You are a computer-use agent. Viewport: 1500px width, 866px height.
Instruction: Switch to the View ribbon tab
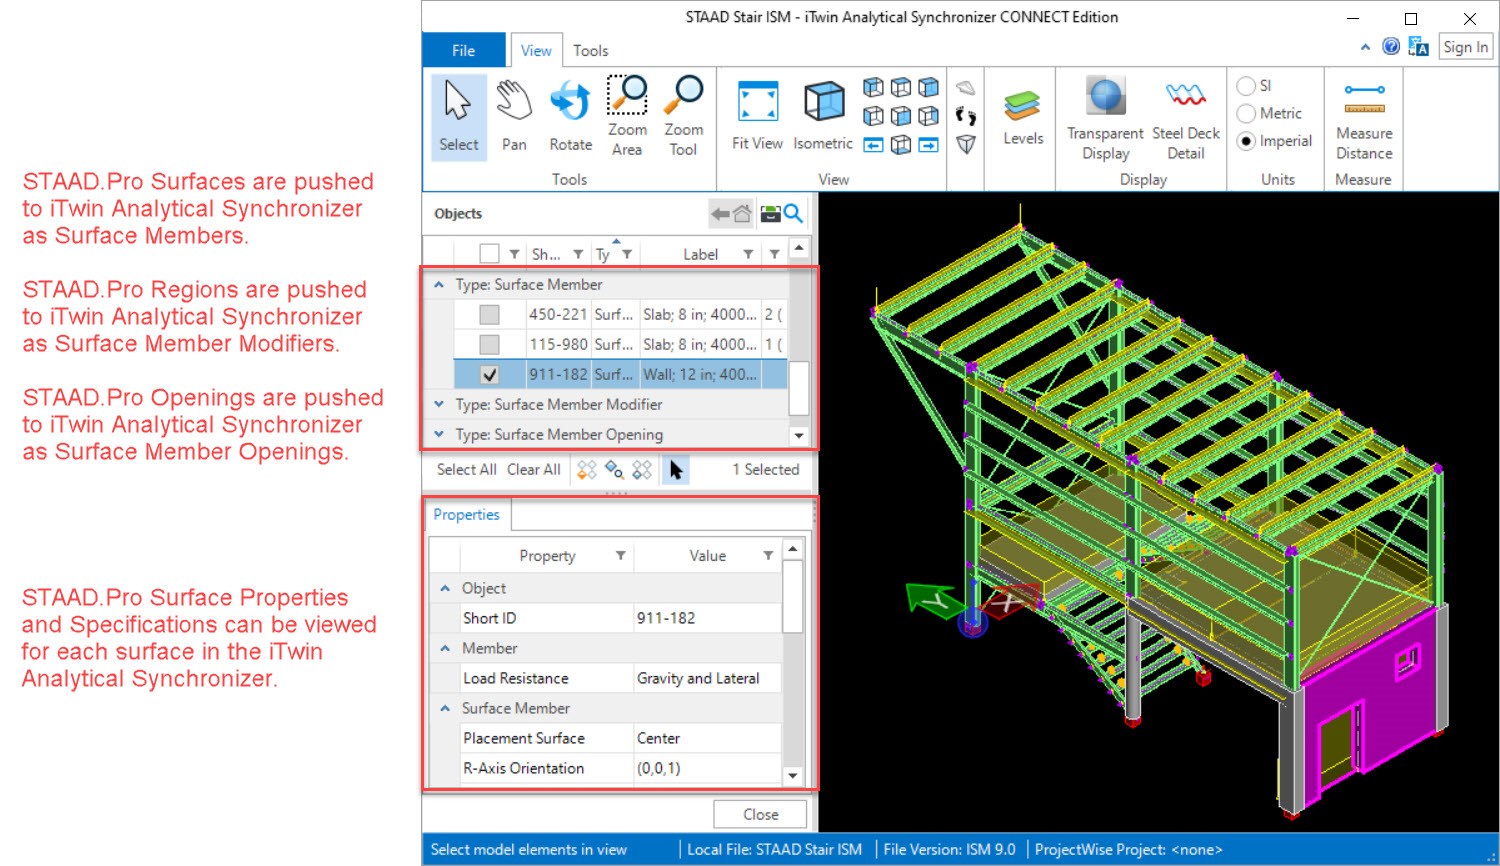(x=536, y=50)
